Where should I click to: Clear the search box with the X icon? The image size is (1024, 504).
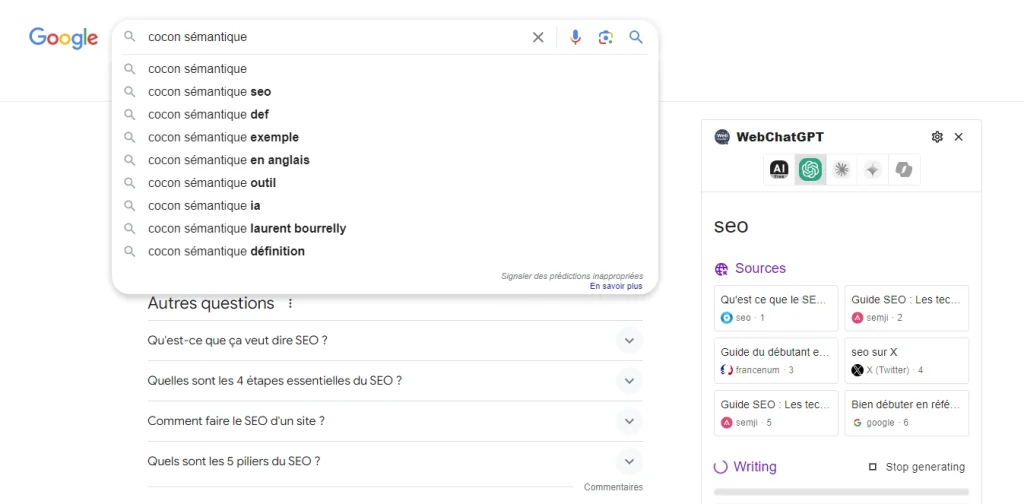tap(538, 37)
